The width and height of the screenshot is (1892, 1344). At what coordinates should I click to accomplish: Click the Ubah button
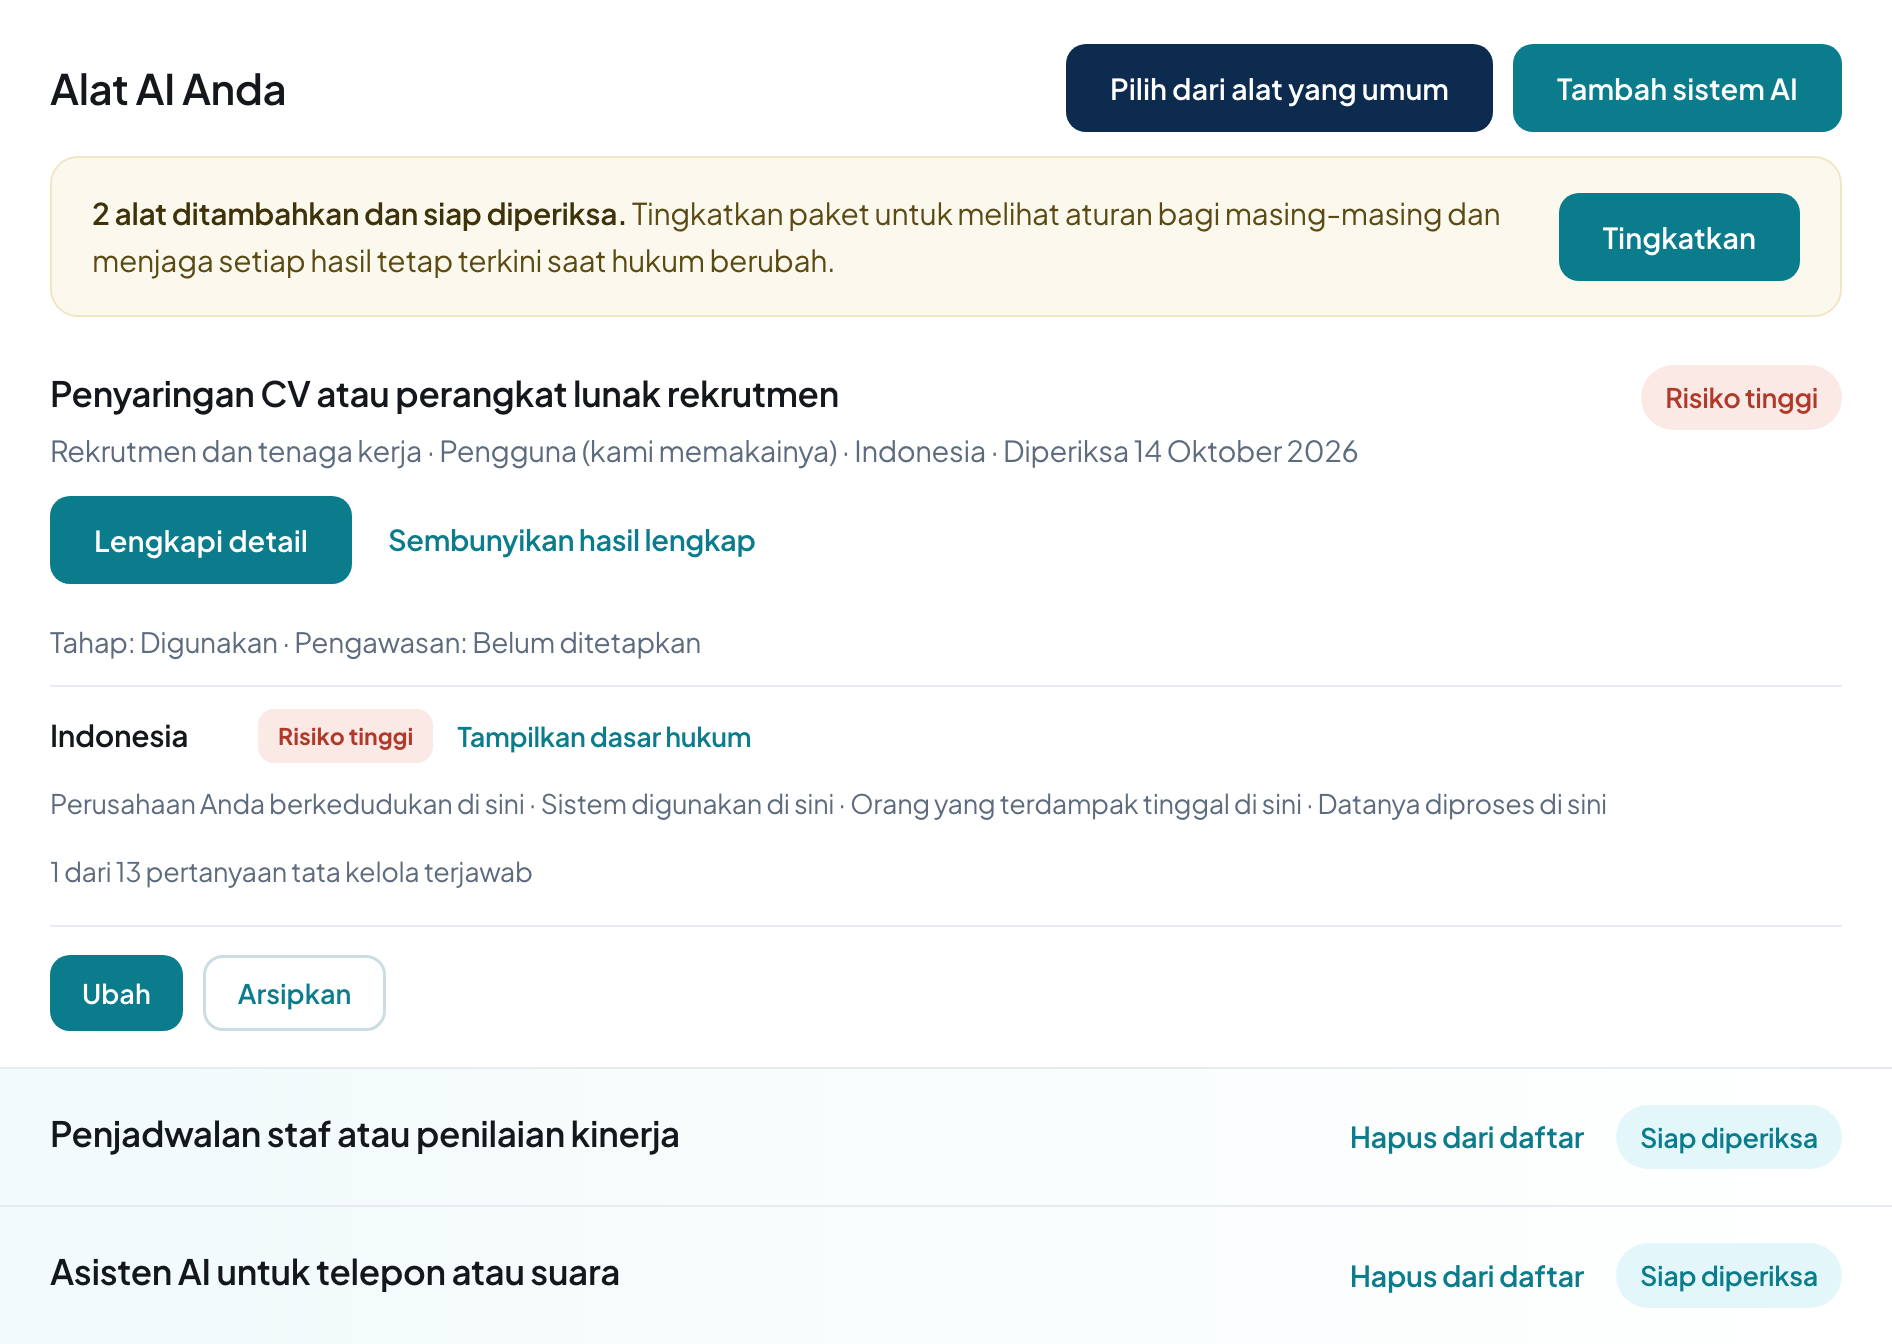click(116, 993)
